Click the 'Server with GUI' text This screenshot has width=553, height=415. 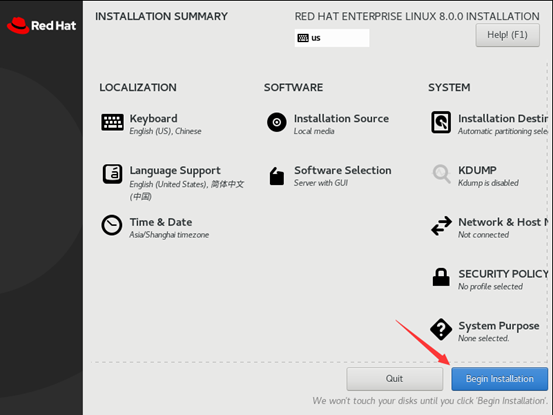[x=321, y=183]
